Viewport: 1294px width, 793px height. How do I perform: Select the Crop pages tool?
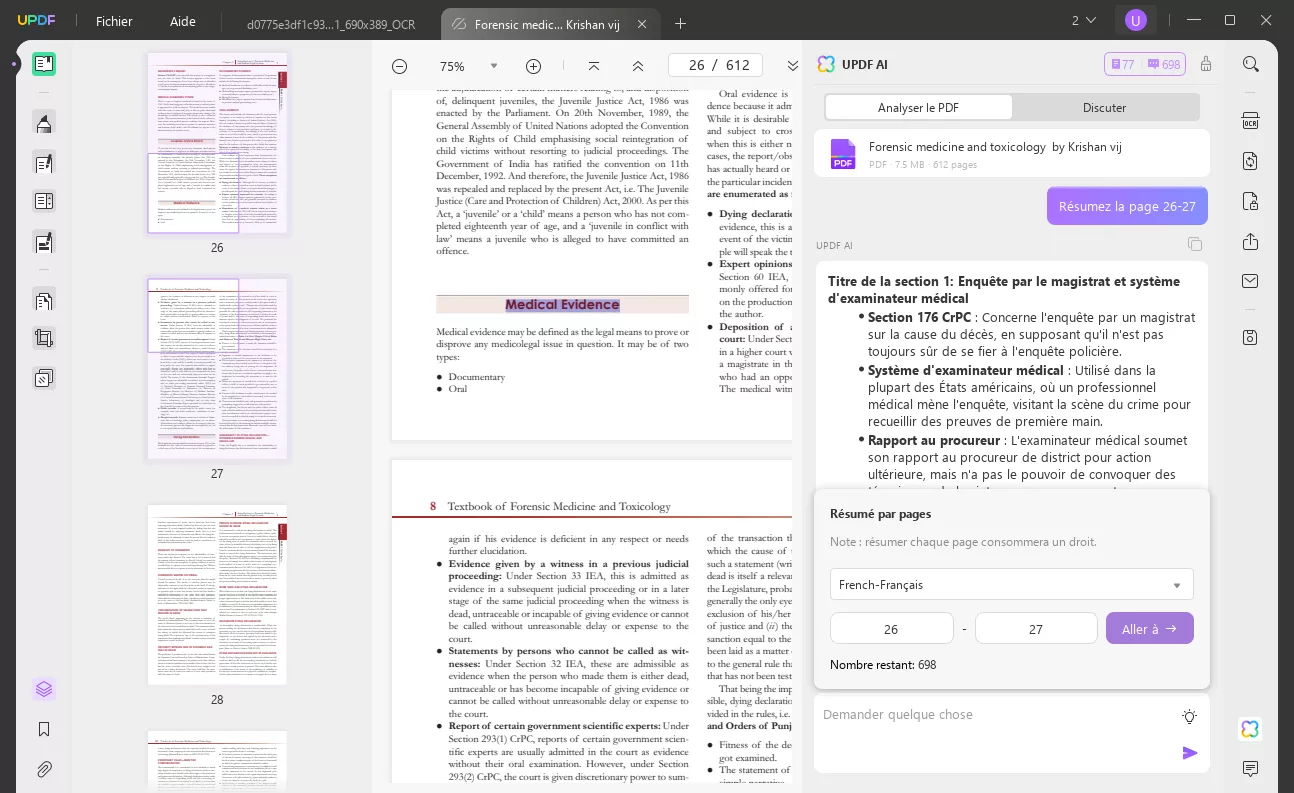(43, 338)
